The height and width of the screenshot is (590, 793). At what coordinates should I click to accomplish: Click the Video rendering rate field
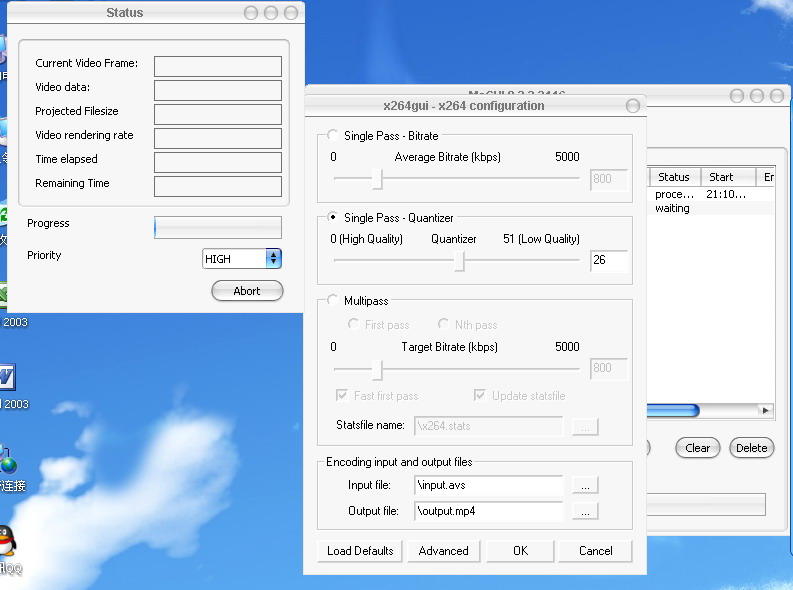pyautogui.click(x=217, y=139)
